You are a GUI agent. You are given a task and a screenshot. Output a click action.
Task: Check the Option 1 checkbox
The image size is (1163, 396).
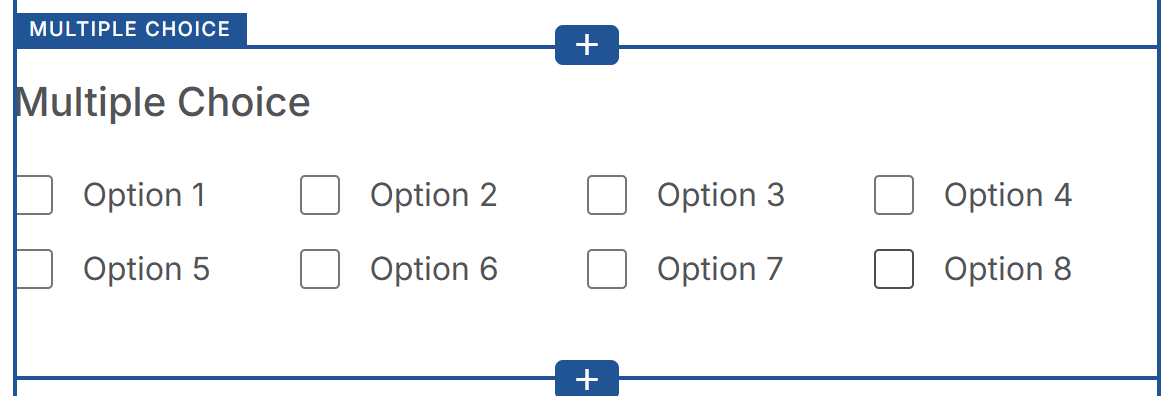click(x=33, y=195)
